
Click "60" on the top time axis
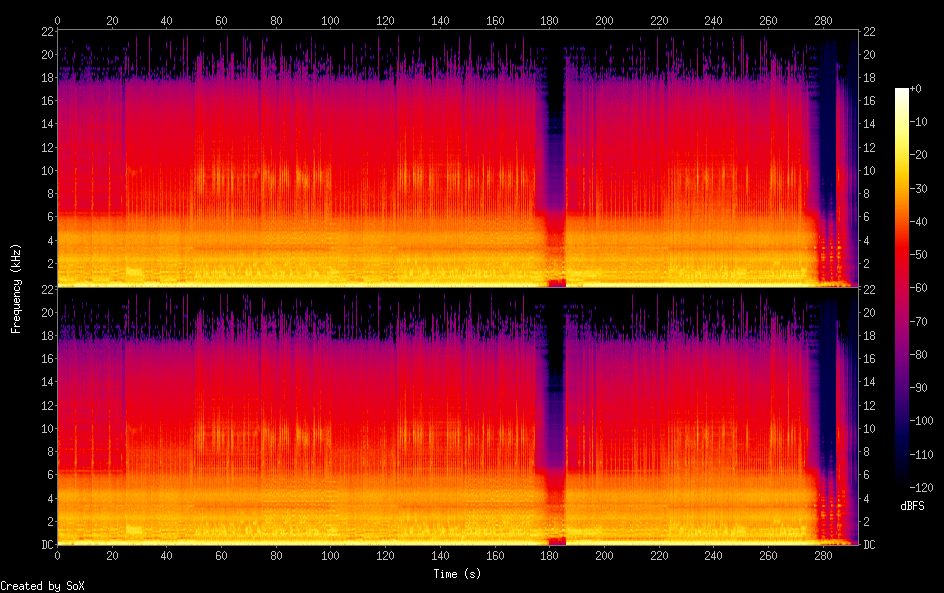pyautogui.click(x=221, y=20)
